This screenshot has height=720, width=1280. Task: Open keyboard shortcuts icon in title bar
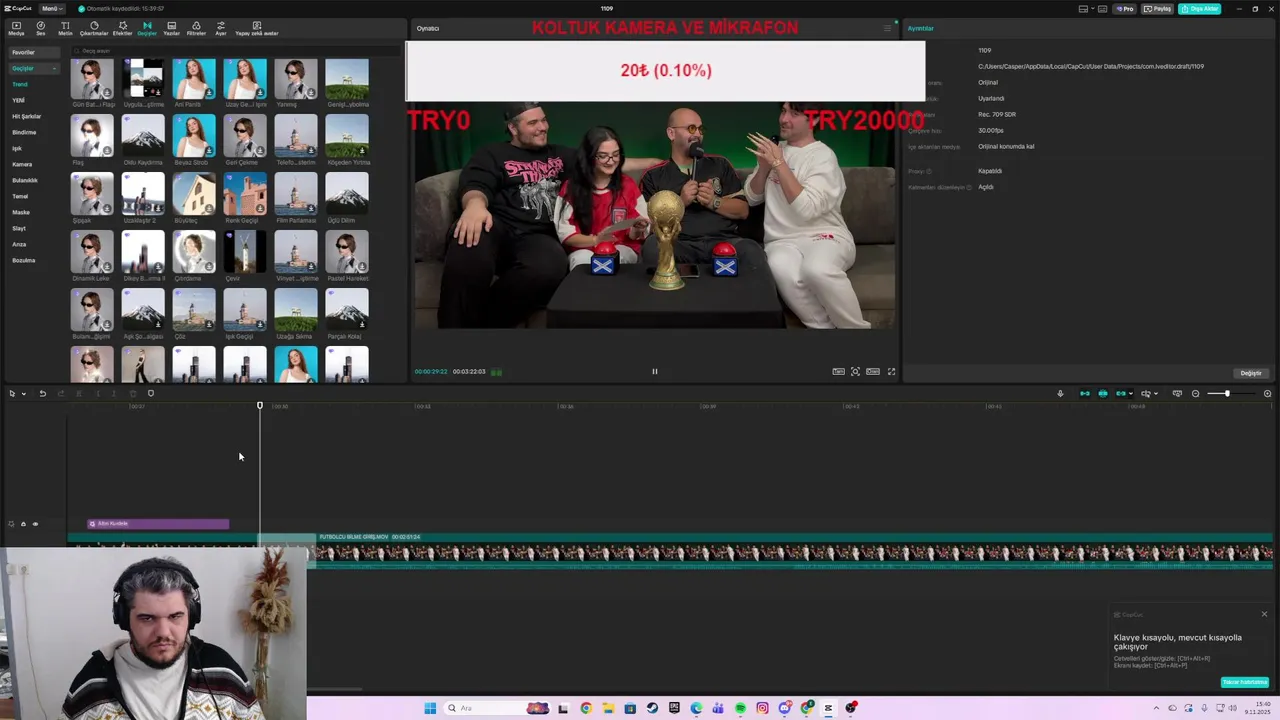pos(1100,8)
